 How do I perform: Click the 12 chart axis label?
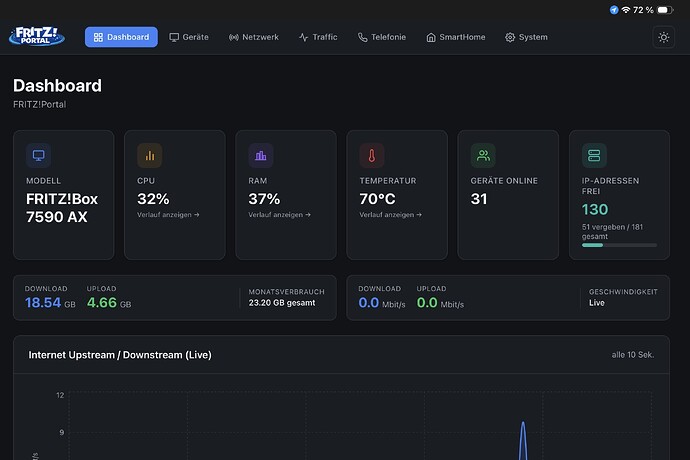[x=60, y=395]
